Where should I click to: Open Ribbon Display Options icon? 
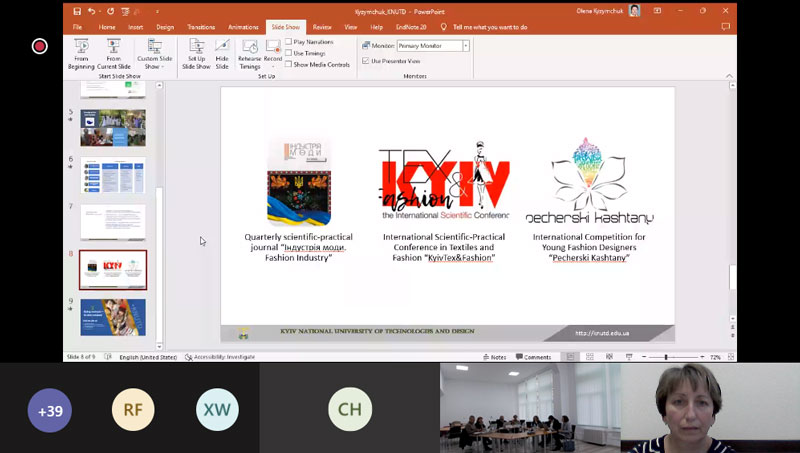pos(657,11)
